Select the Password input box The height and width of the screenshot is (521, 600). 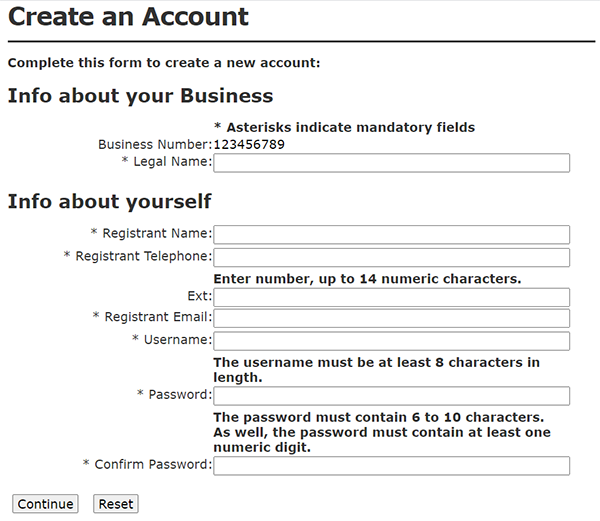[391, 396]
